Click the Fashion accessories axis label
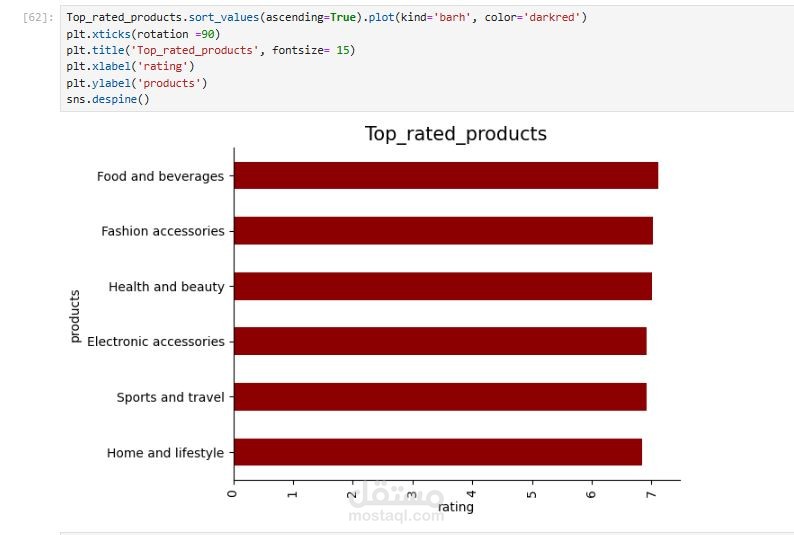 tap(163, 231)
